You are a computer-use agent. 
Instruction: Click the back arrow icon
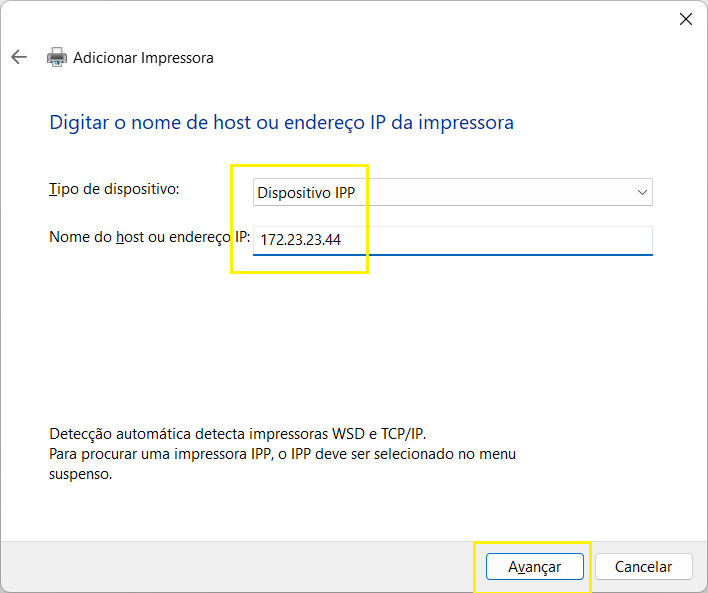[x=18, y=57]
